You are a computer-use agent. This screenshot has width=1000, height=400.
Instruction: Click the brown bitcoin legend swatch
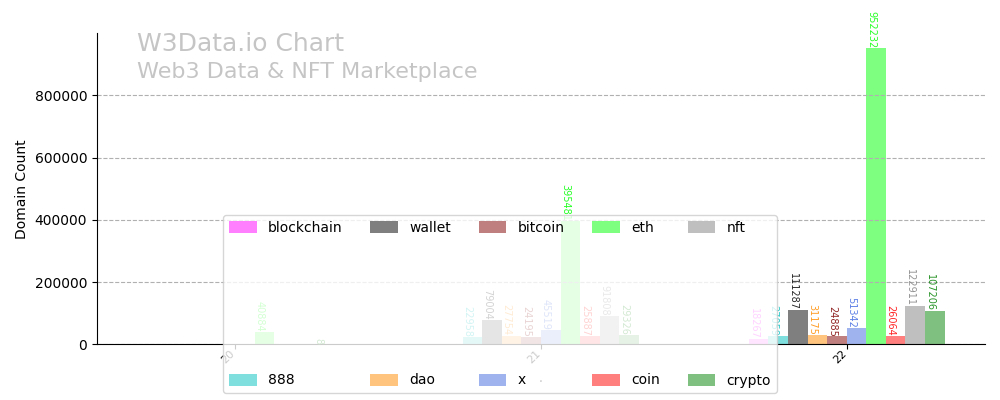pyautogui.click(x=492, y=228)
